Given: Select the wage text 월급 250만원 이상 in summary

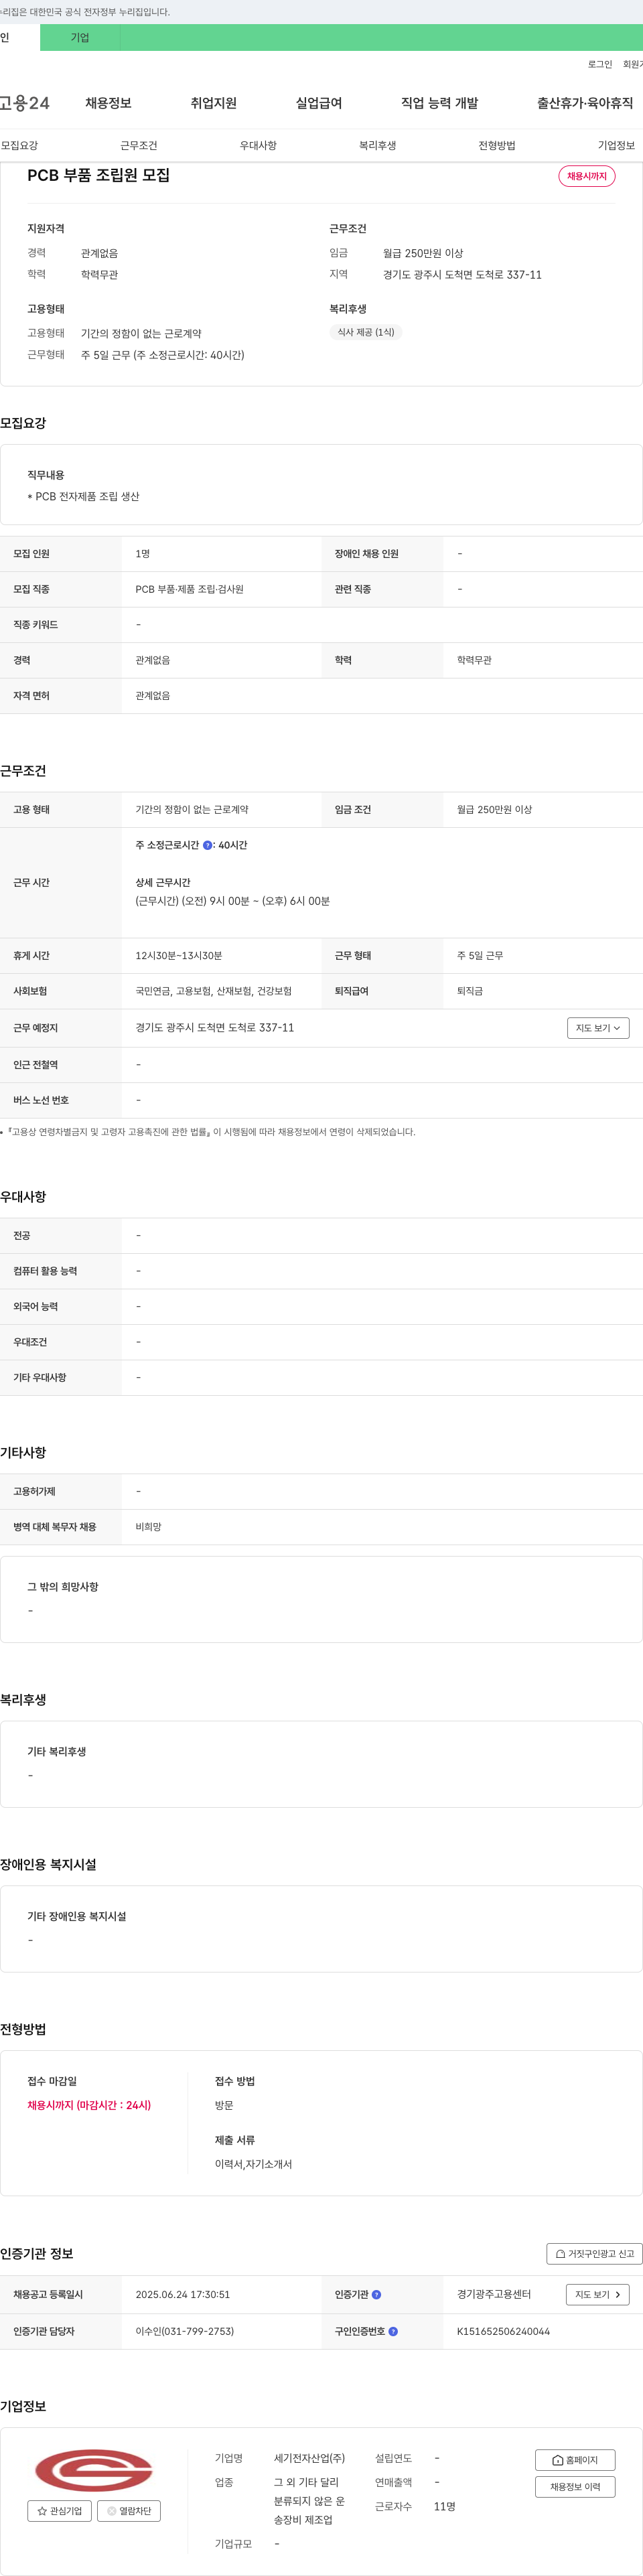Looking at the screenshot, I should [423, 253].
